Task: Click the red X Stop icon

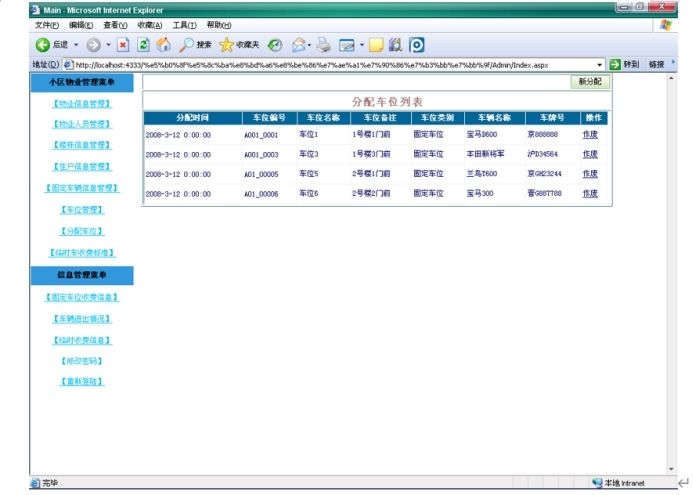Action: coord(123,45)
